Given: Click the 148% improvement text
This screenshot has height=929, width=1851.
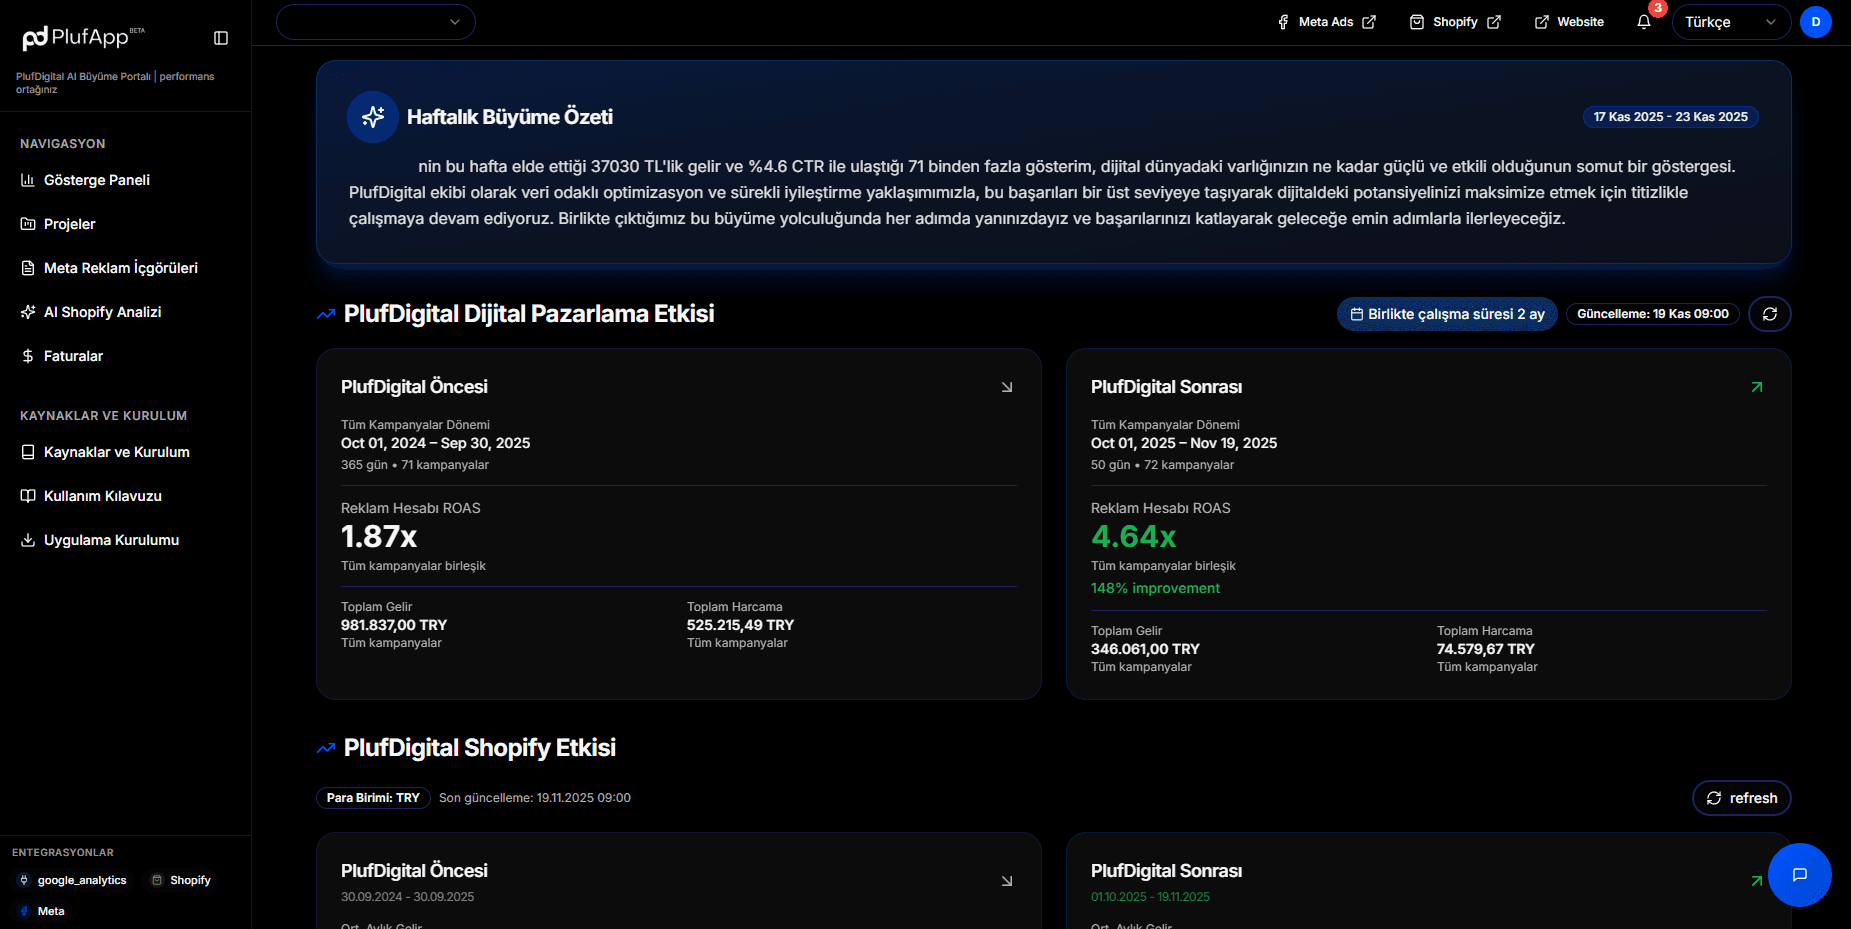Looking at the screenshot, I should [1155, 588].
